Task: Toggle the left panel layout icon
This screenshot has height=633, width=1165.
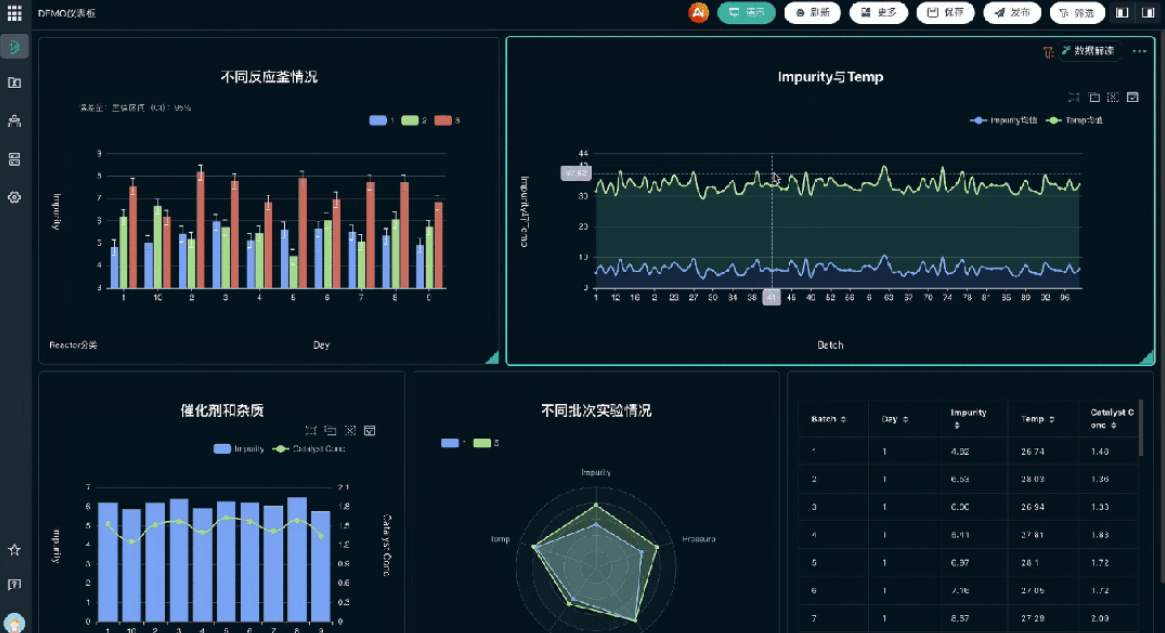Action: tap(1123, 13)
